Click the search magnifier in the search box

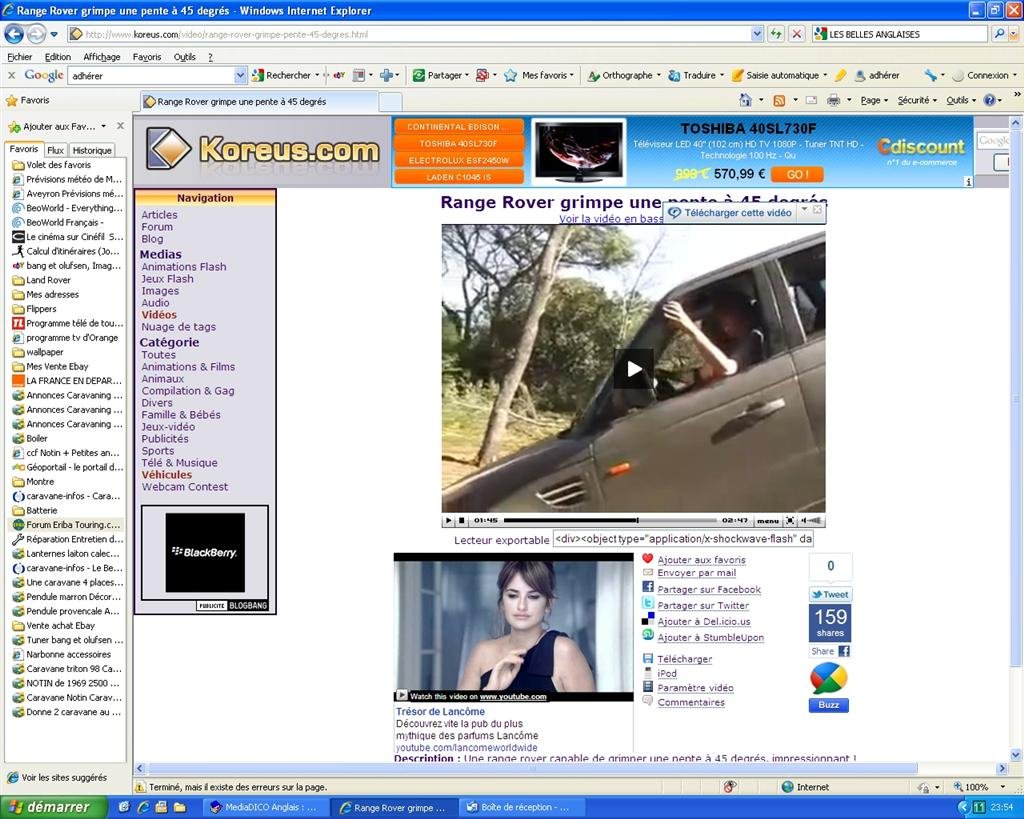[999, 34]
